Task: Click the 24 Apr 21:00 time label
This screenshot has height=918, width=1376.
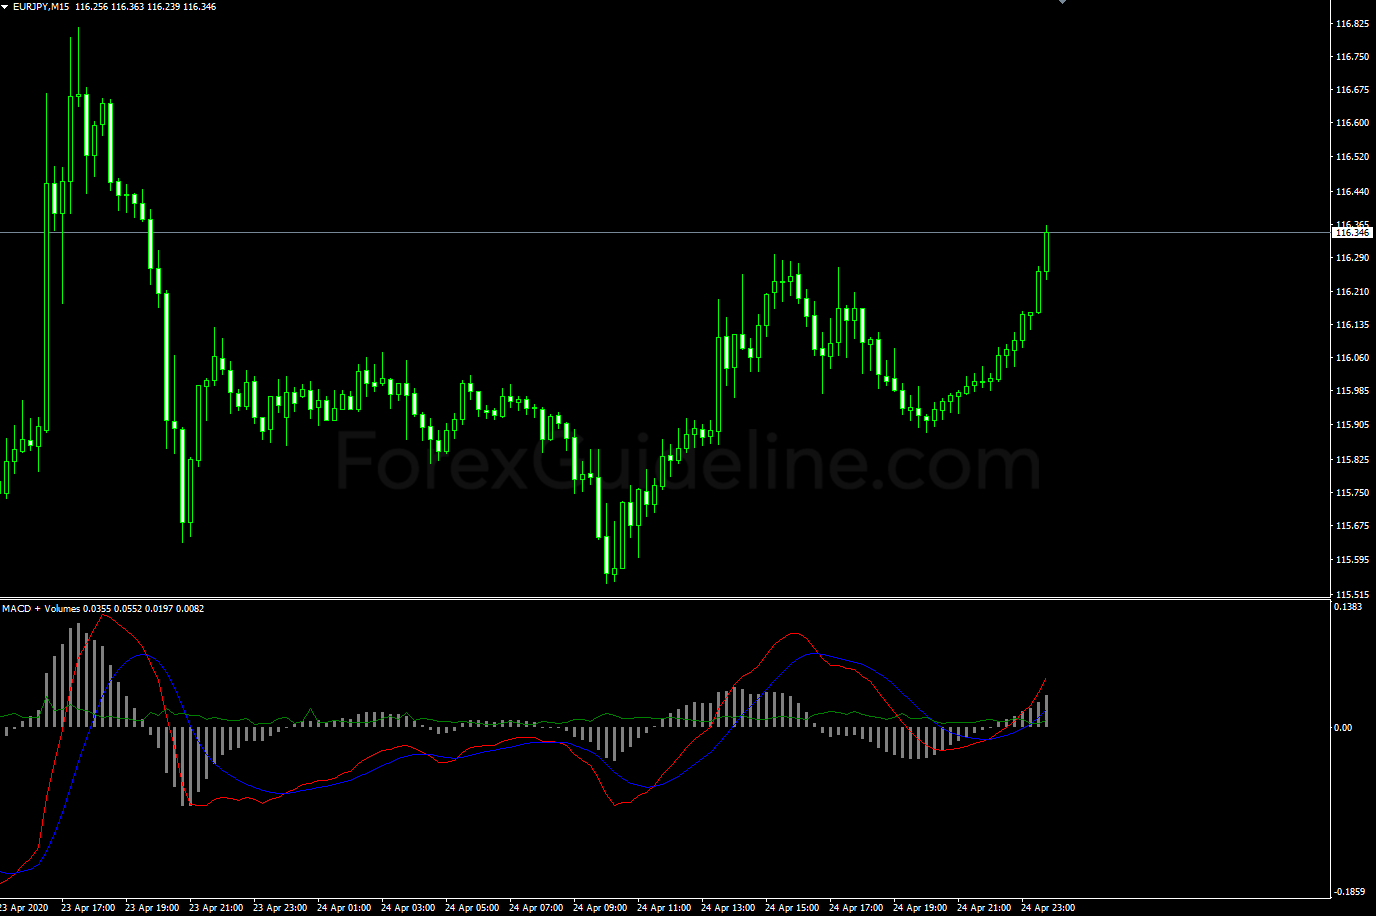Action: (984, 908)
